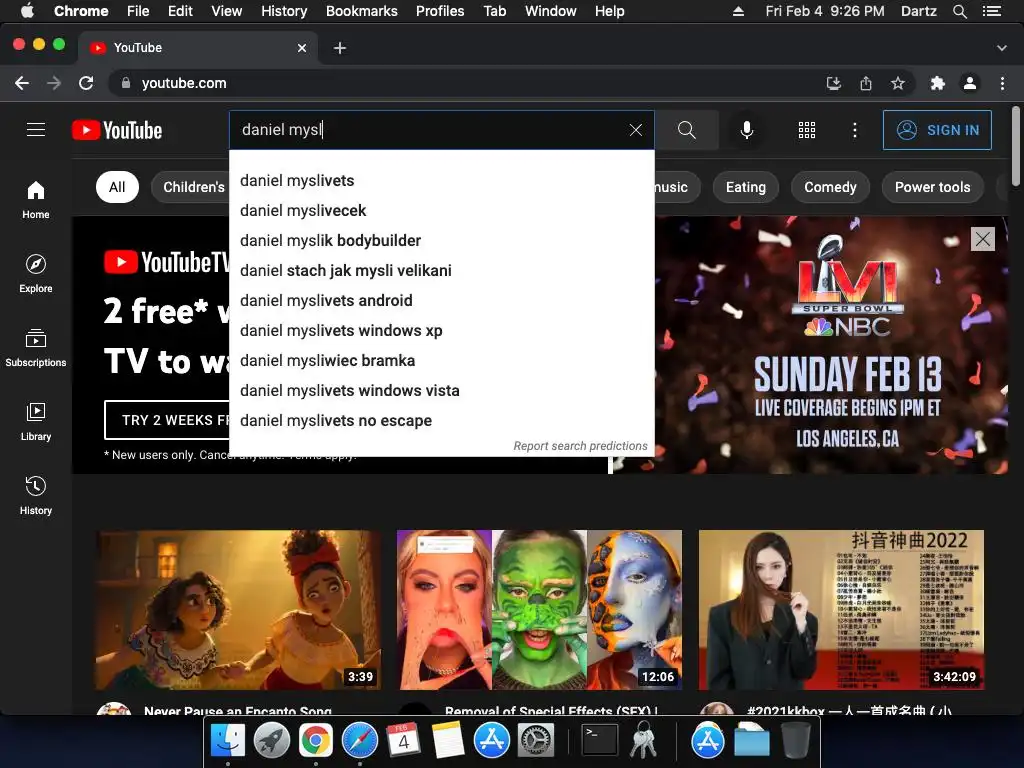Select the Children's filter chip
Image resolution: width=1024 pixels, height=768 pixels.
point(191,187)
